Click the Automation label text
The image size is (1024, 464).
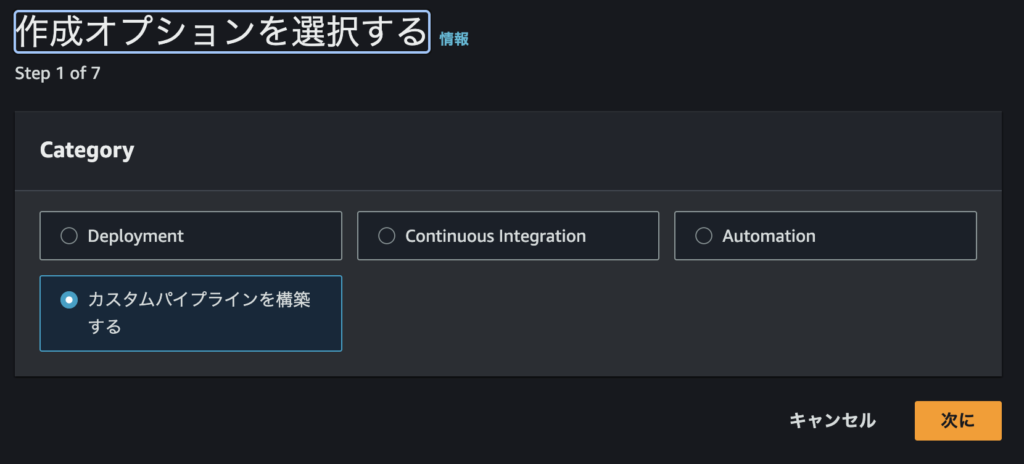pyautogui.click(x=769, y=236)
